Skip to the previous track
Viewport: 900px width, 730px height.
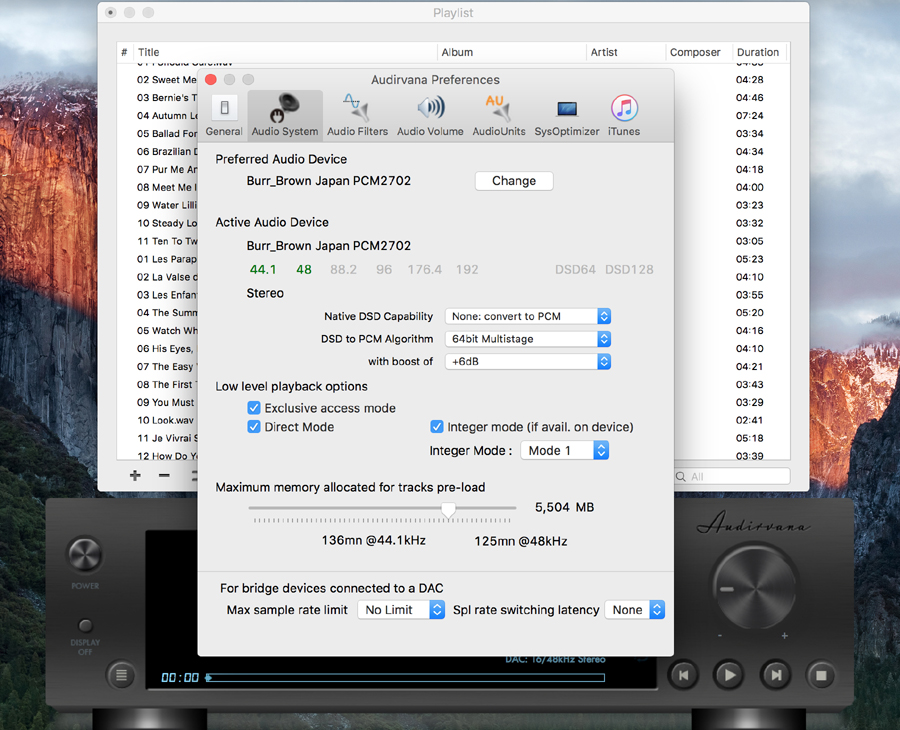pos(683,675)
